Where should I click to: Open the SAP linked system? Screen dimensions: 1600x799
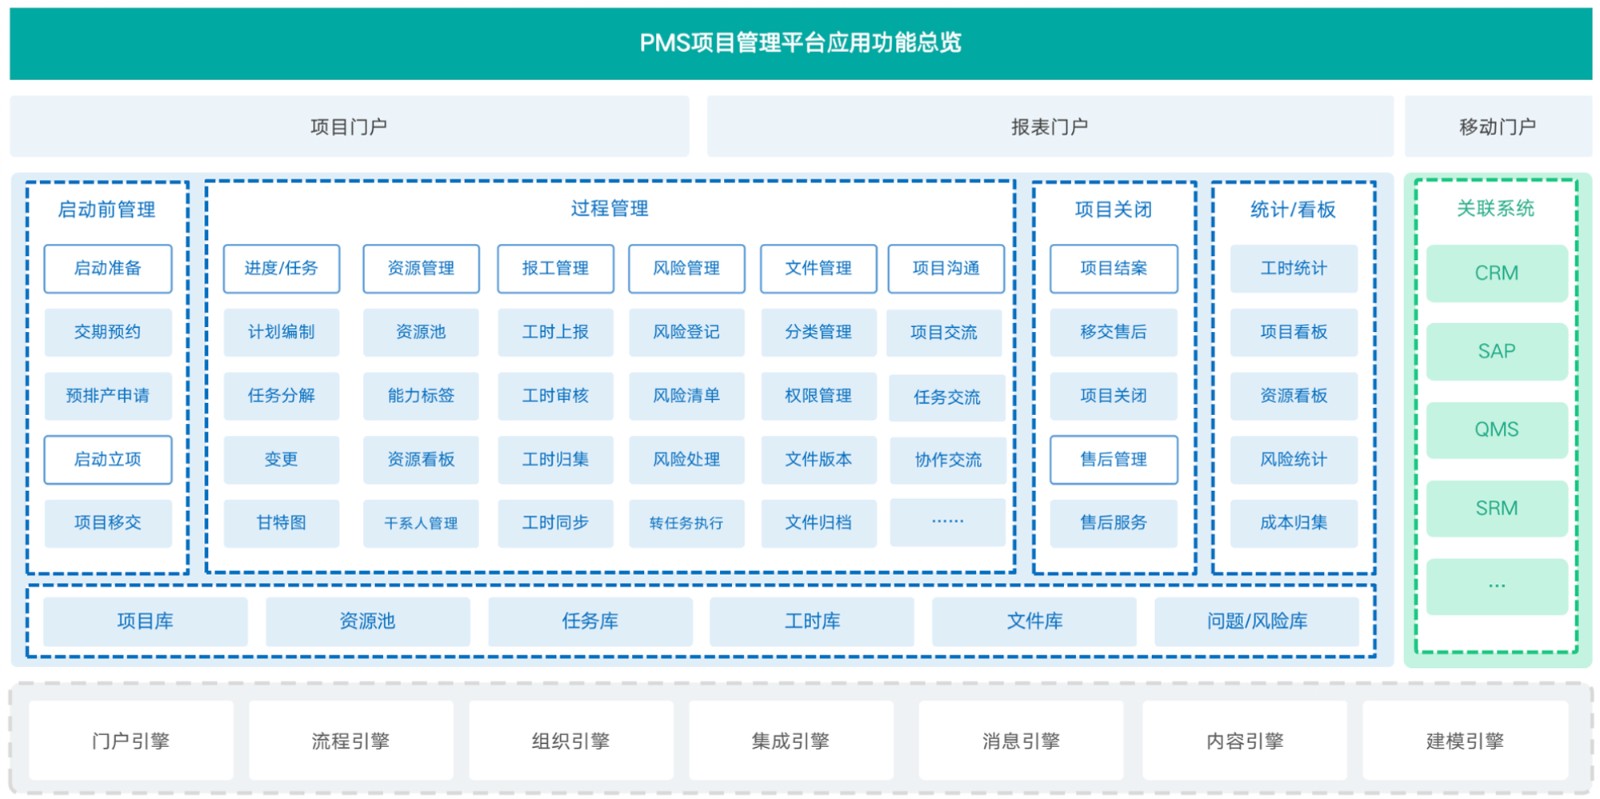[x=1497, y=351]
